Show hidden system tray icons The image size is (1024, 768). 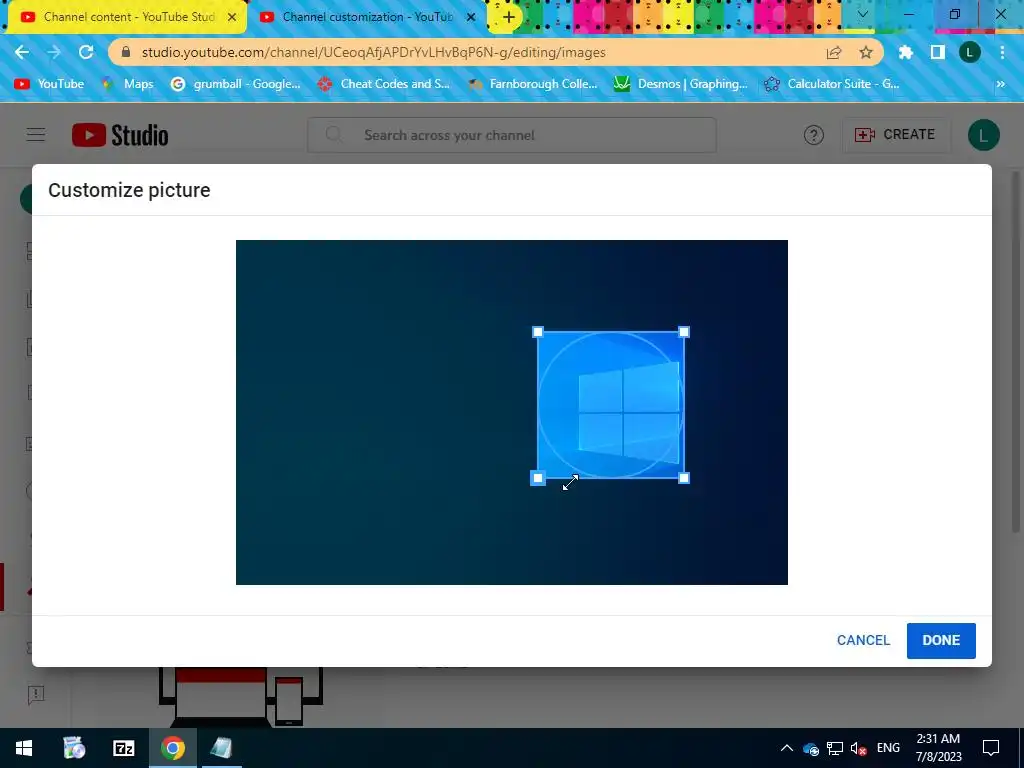coord(786,748)
